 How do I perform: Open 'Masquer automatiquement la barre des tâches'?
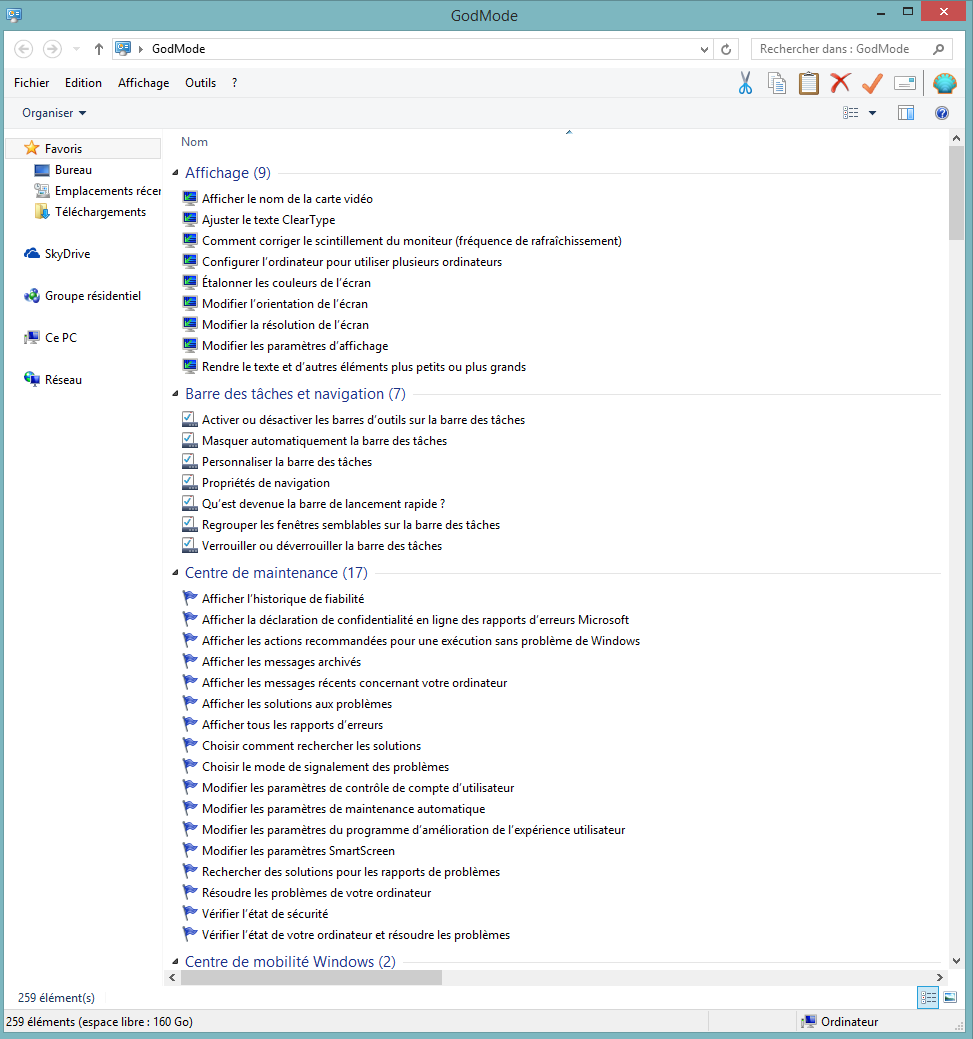324,441
